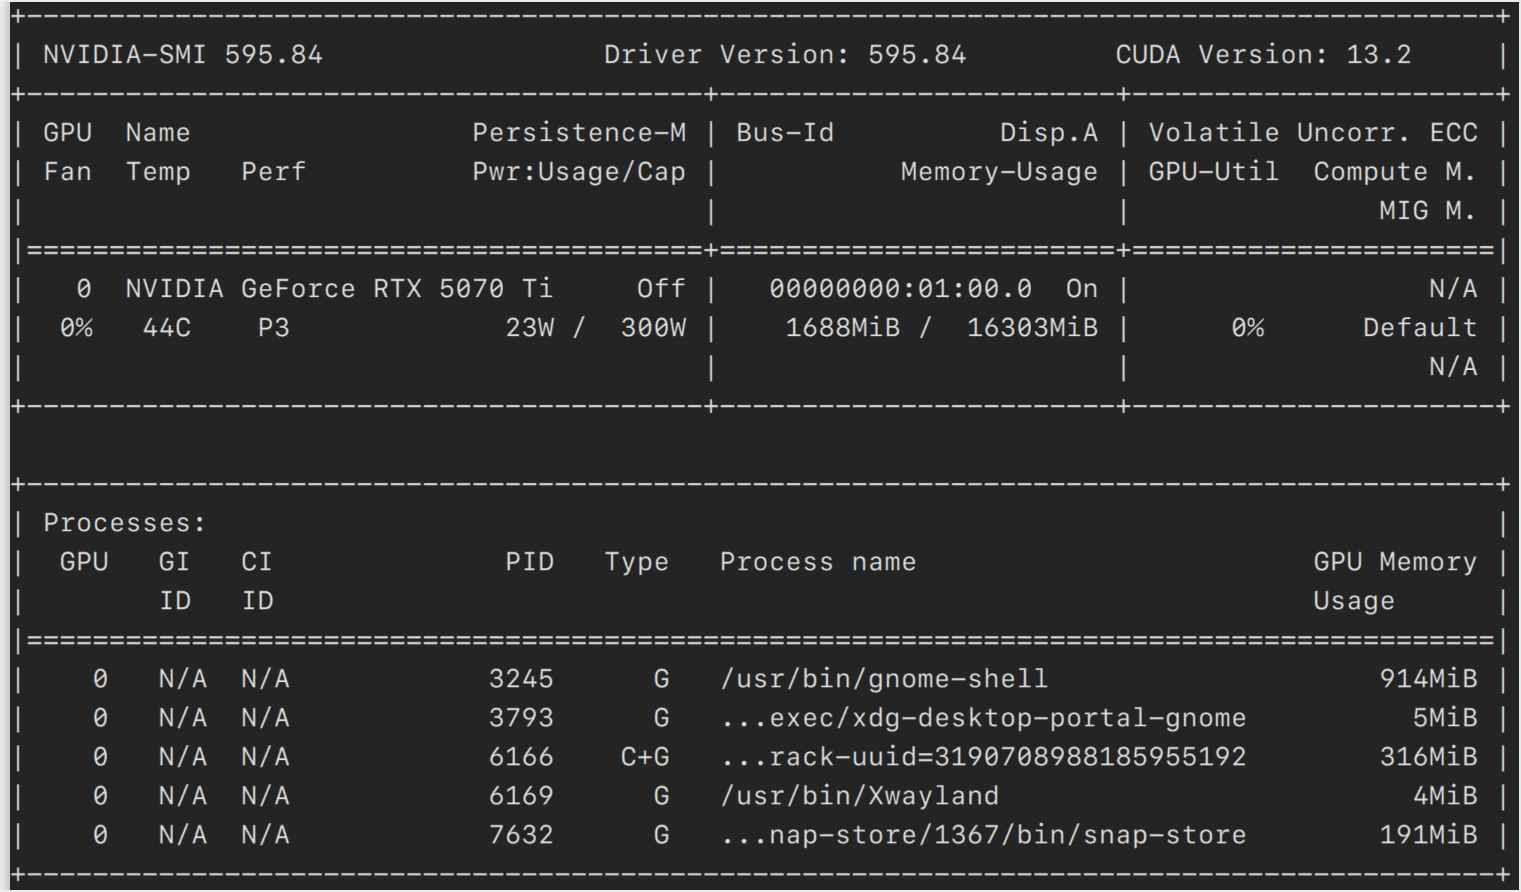
Task: Select PID "3245" in the process list
Action: coord(521,679)
